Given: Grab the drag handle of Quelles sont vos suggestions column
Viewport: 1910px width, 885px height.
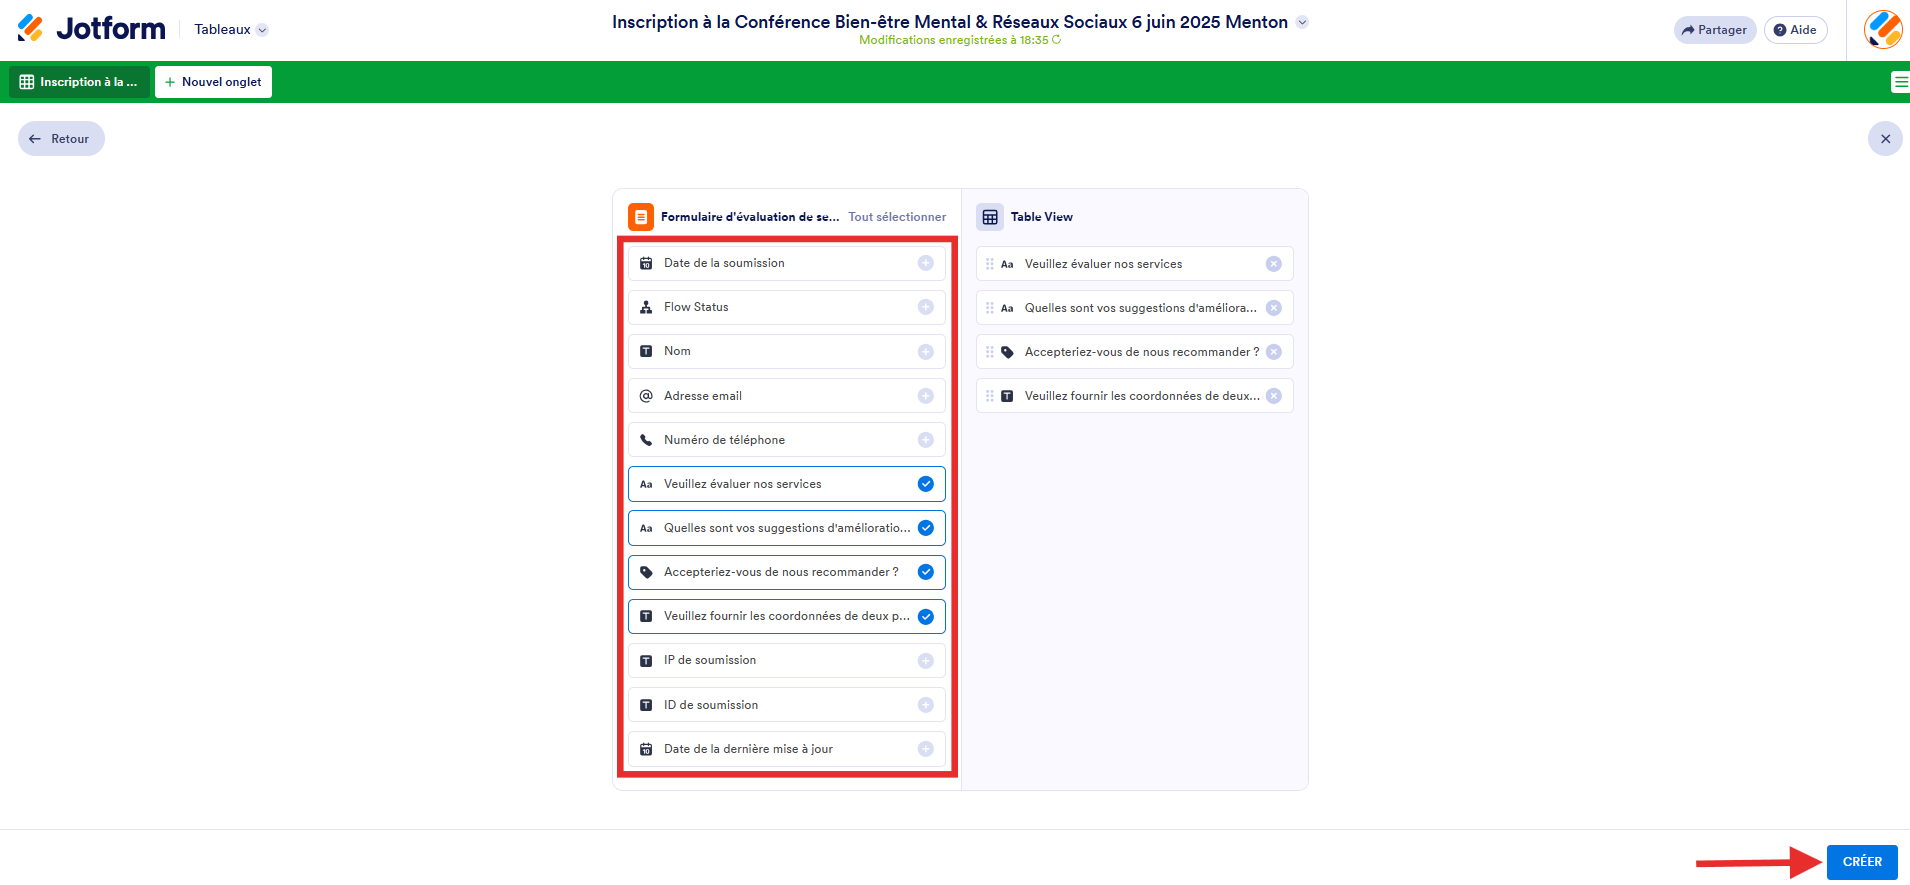Looking at the screenshot, I should point(989,308).
